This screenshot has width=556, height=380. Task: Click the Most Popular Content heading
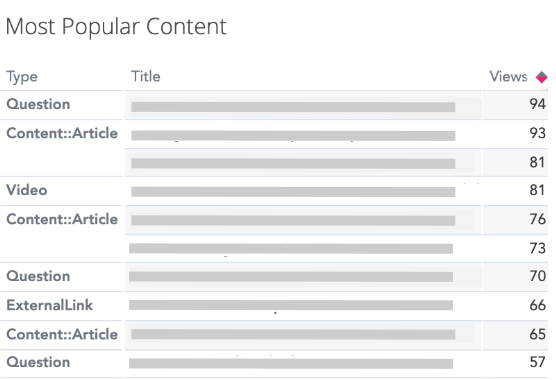coord(116,27)
